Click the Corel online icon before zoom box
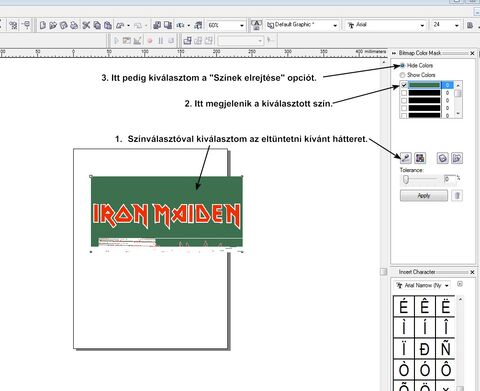Screen dimensions: 480x391 tap(198, 25)
